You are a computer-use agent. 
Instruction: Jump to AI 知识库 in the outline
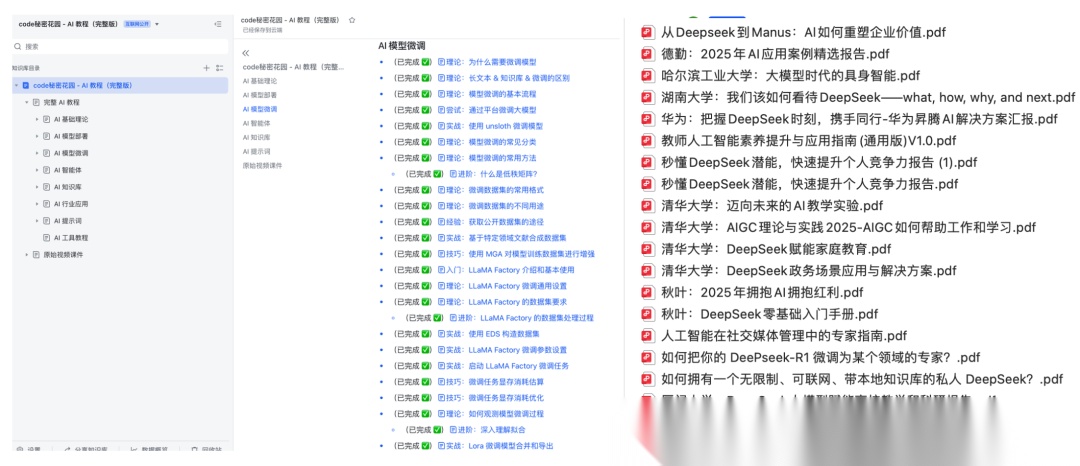coord(256,137)
